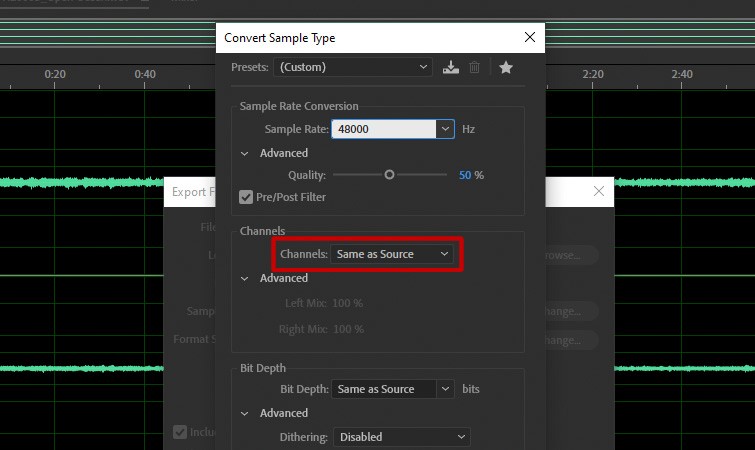
Task: Close the Convert Sample Type dialog
Action: tap(530, 37)
